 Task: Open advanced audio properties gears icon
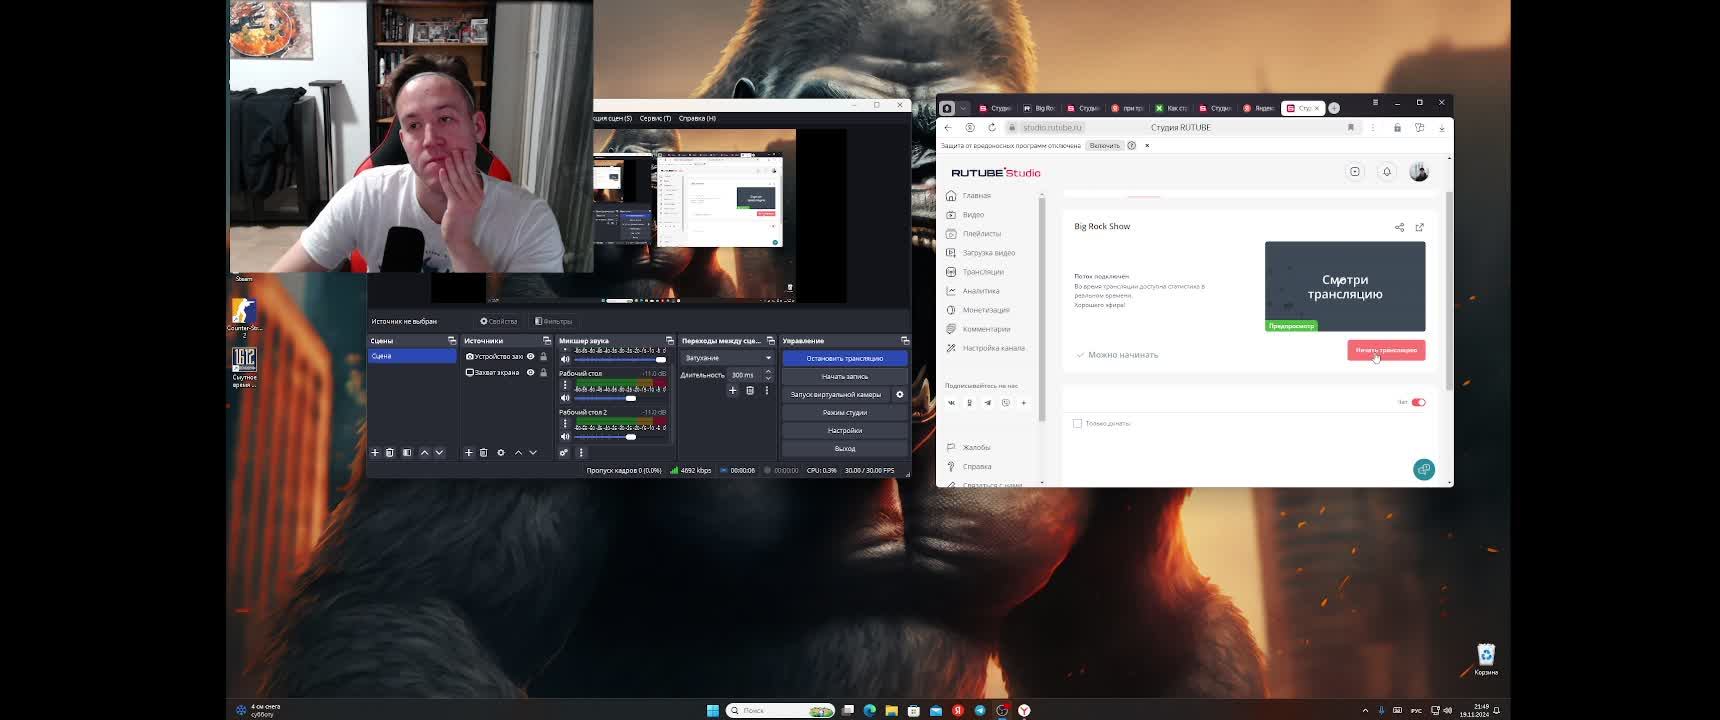(564, 452)
